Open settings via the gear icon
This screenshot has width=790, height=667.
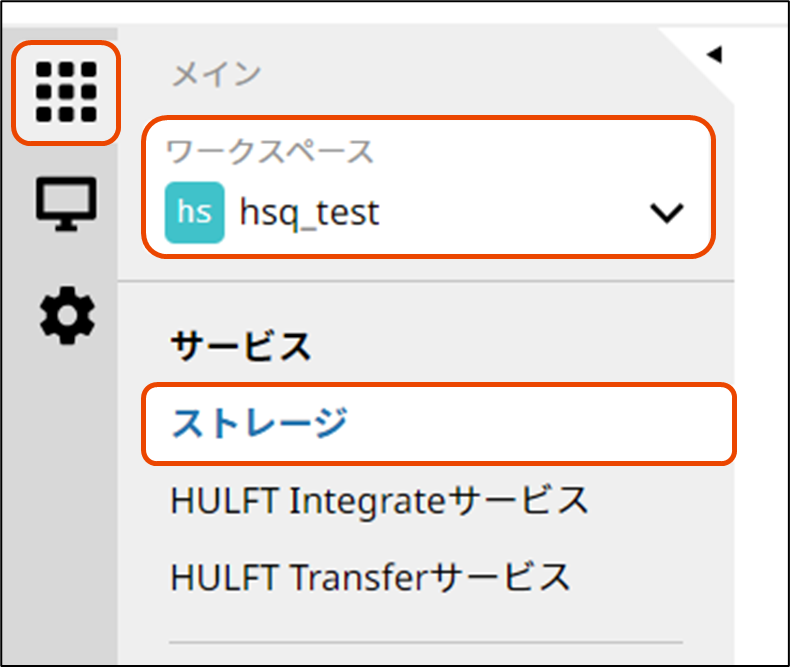click(66, 315)
